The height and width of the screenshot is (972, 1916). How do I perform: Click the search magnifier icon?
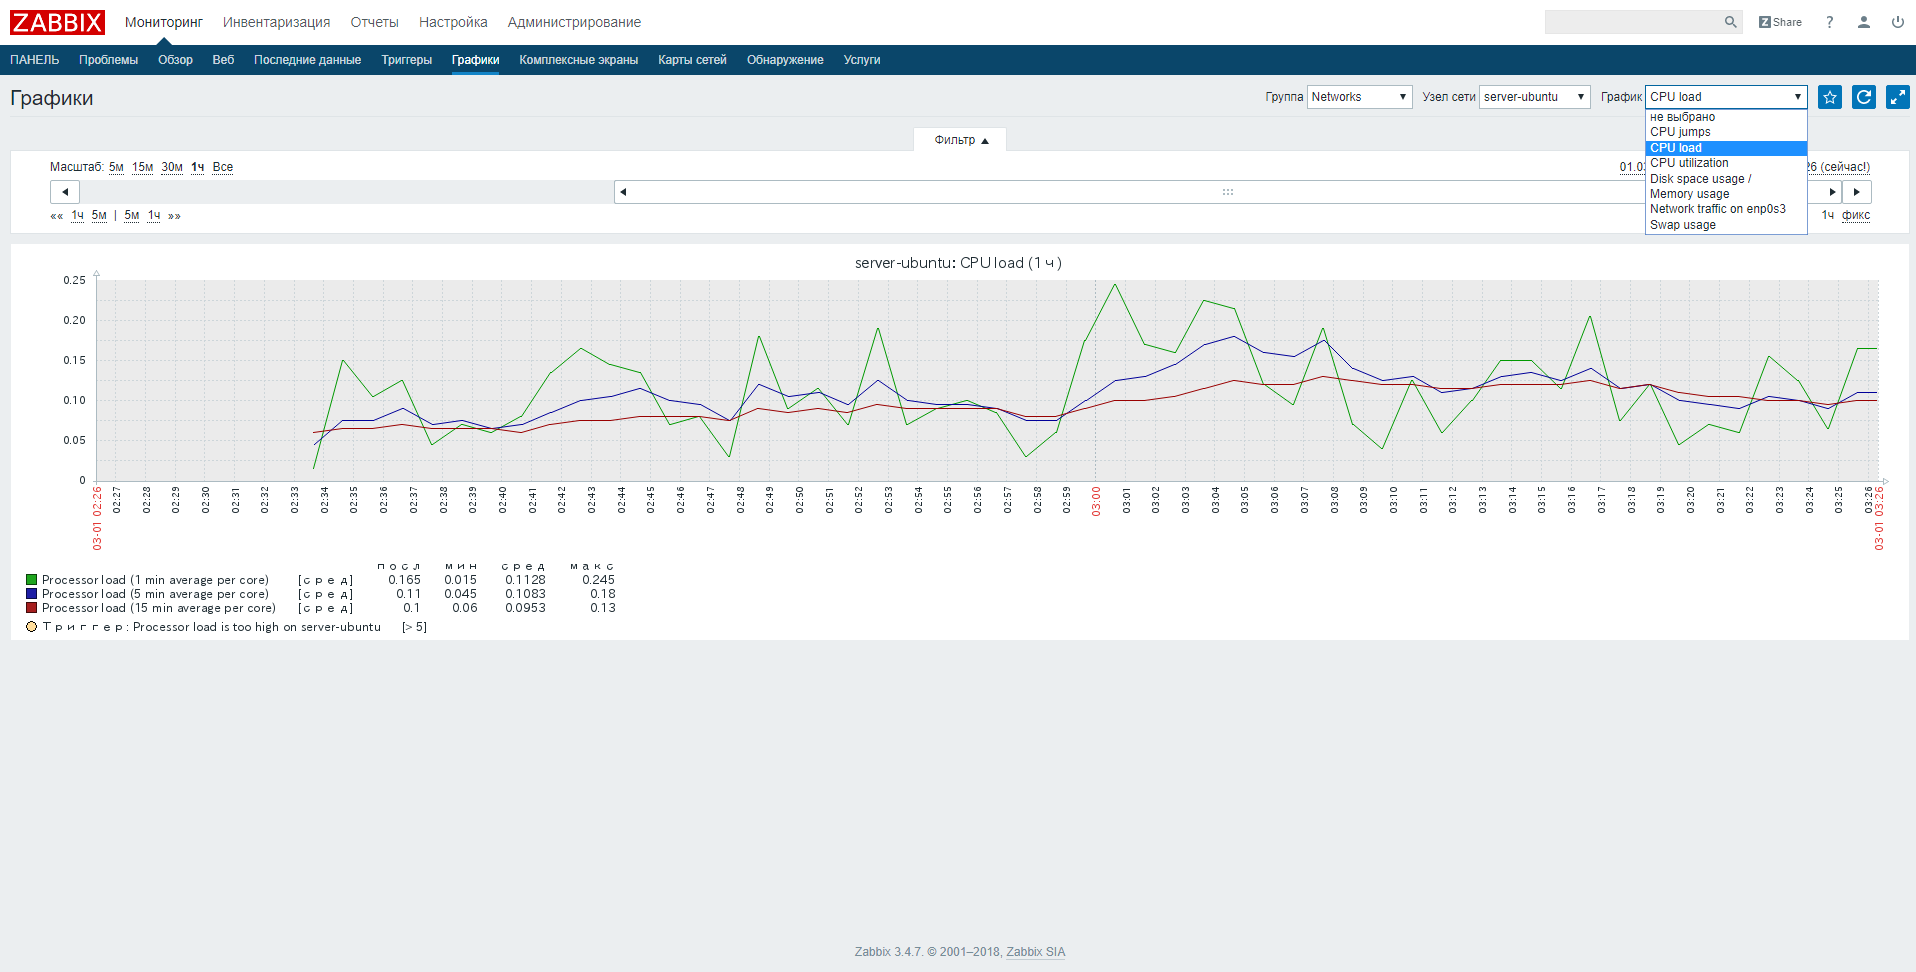coord(1731,21)
